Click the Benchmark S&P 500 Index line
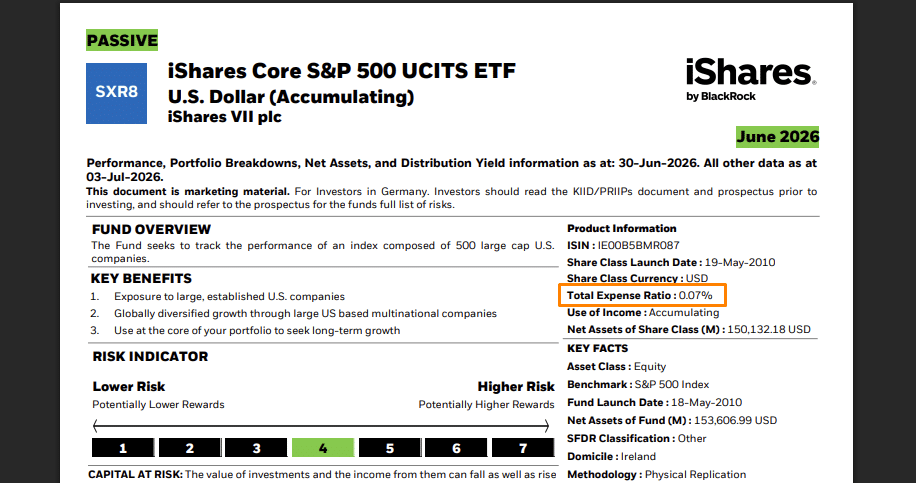 [x=638, y=384]
